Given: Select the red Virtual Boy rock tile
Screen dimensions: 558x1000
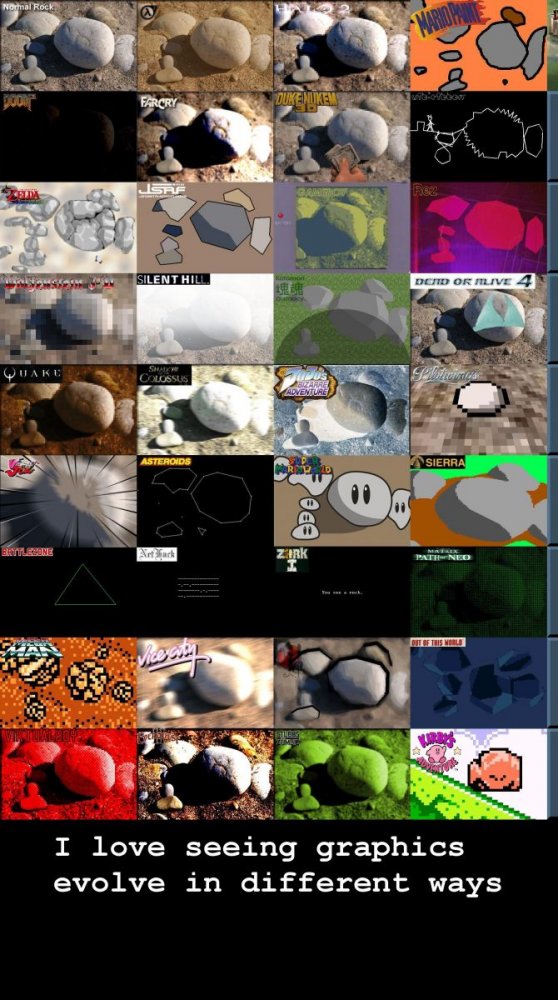Looking at the screenshot, I should (68, 774).
